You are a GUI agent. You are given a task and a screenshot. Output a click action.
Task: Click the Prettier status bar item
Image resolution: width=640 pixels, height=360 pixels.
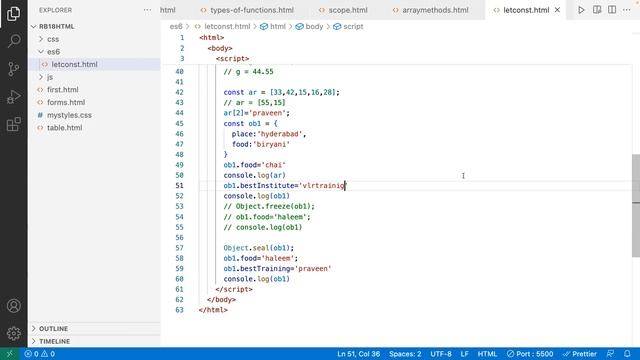pos(580,354)
